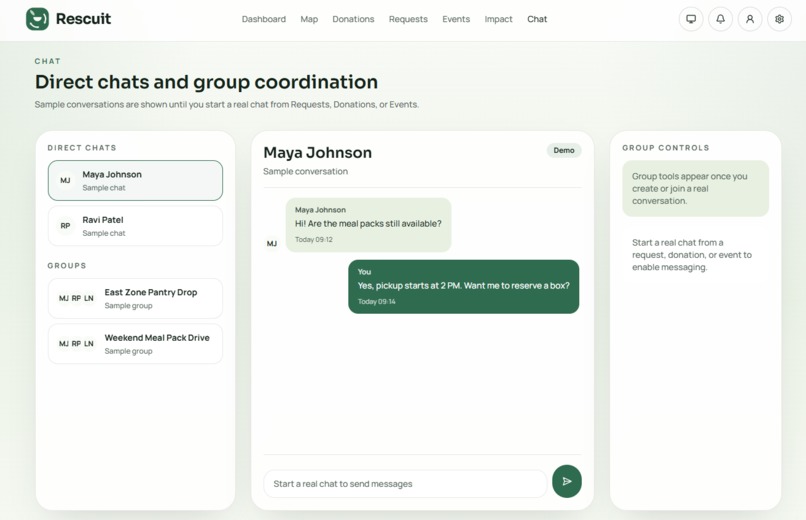Click the Rescuit logo icon
The height and width of the screenshot is (520, 806).
38,19
